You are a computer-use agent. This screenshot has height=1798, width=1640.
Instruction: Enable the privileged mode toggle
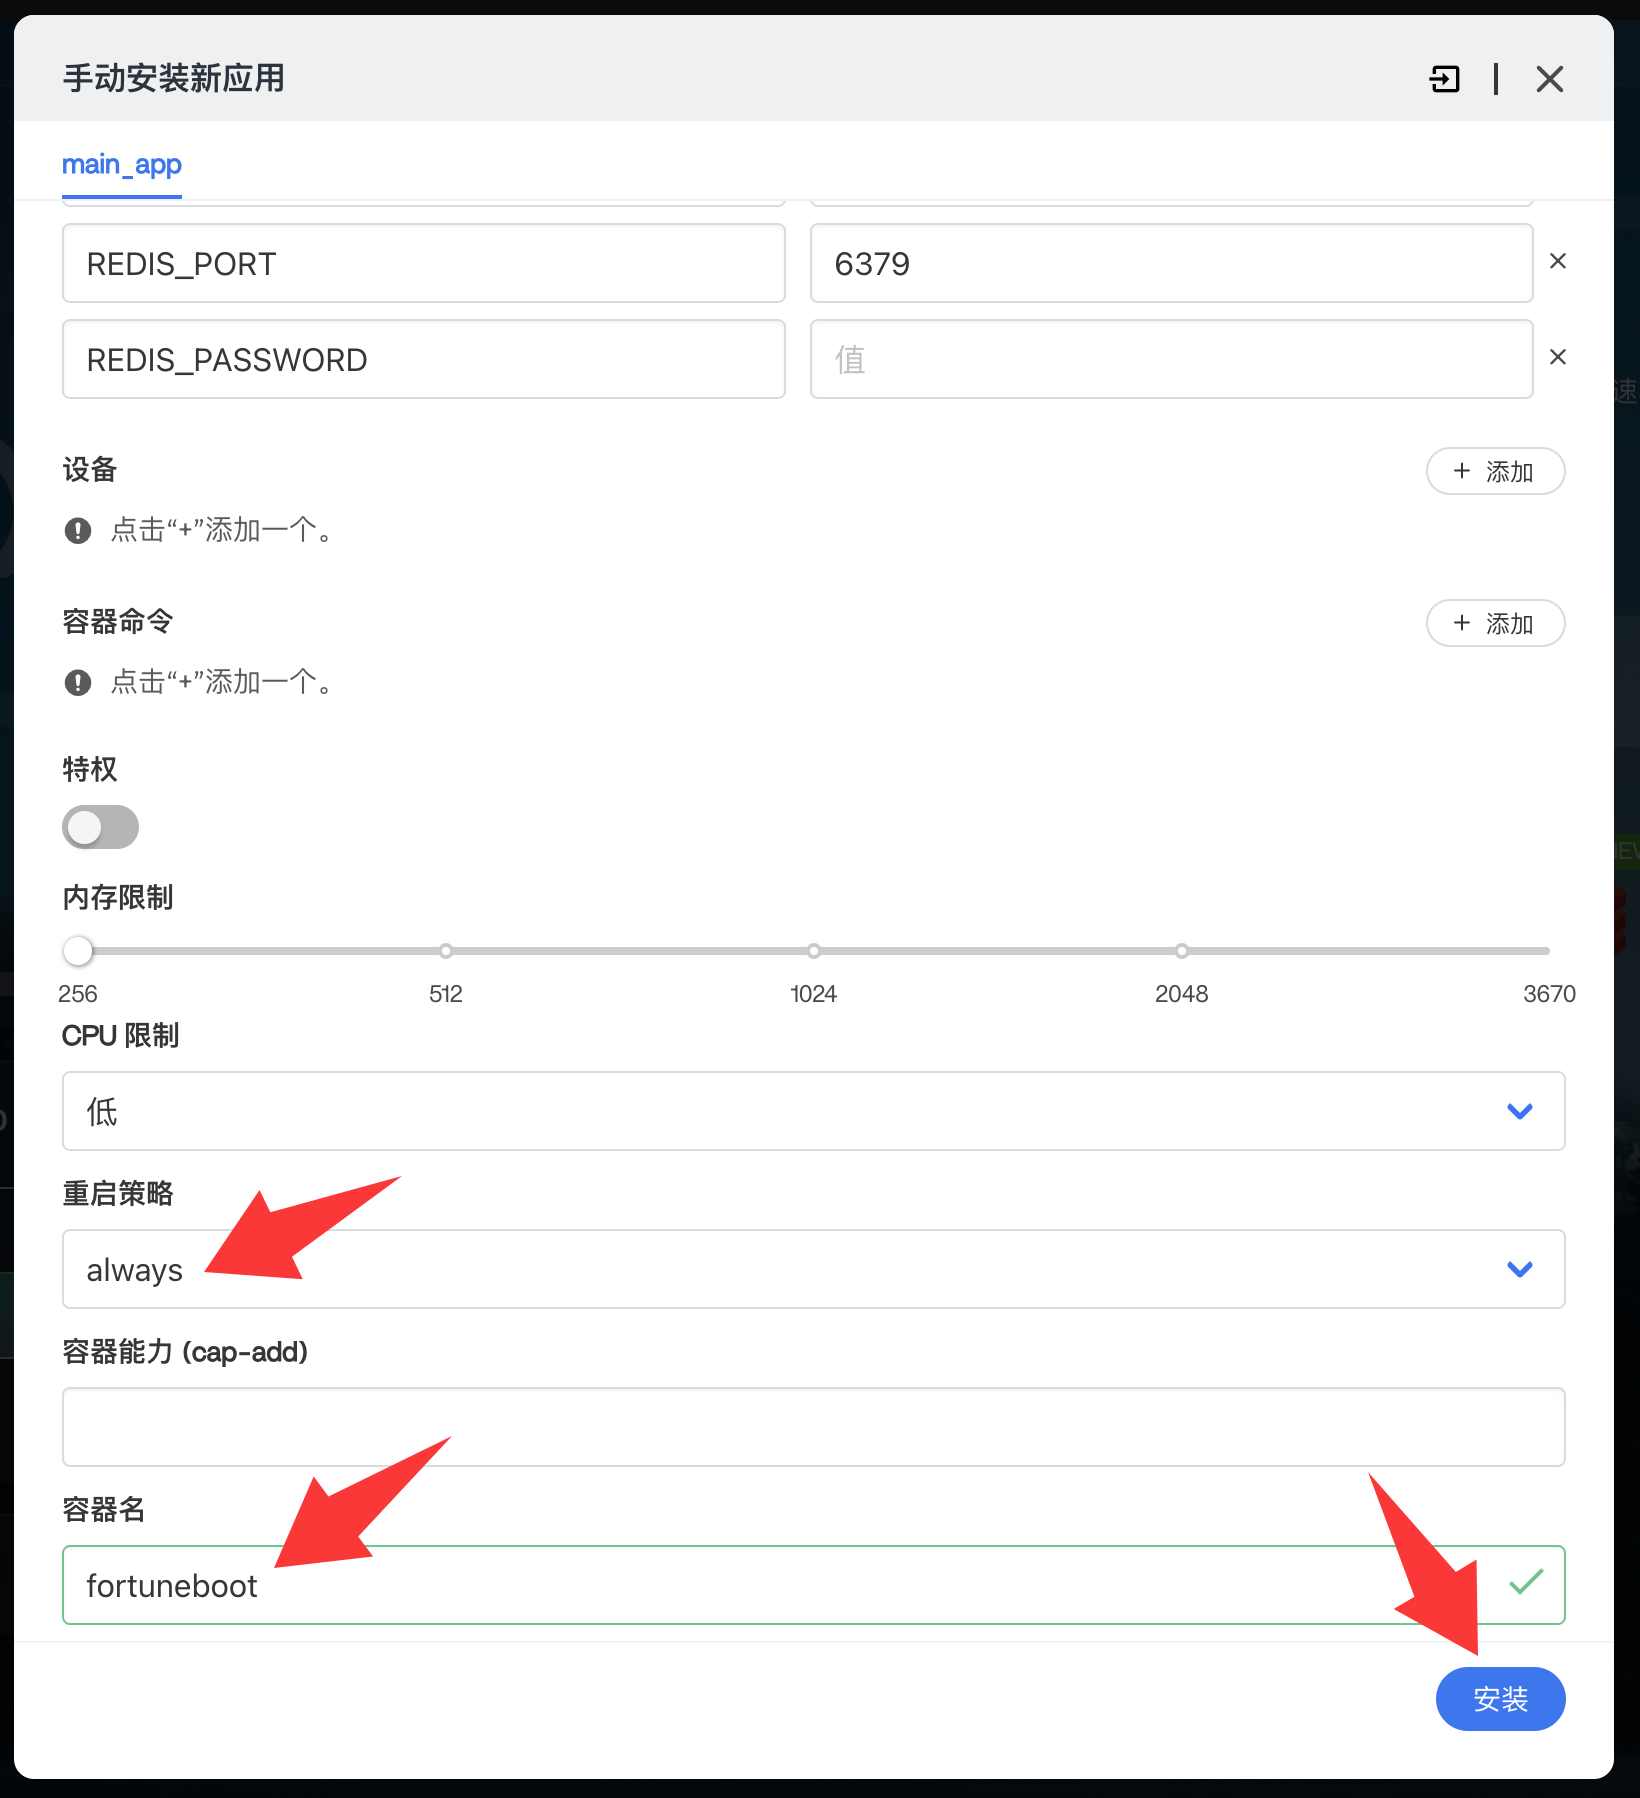[100, 827]
